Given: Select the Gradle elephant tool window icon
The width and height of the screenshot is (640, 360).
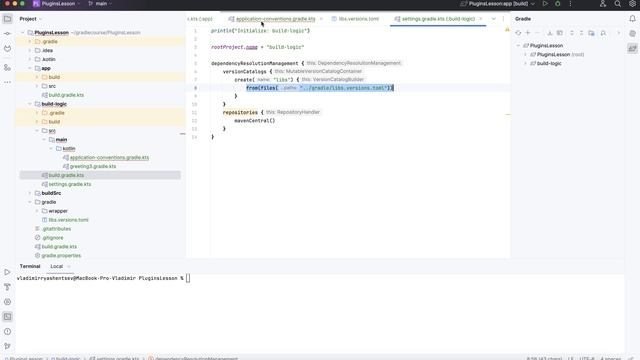Looking at the screenshot, I should coord(632,49).
